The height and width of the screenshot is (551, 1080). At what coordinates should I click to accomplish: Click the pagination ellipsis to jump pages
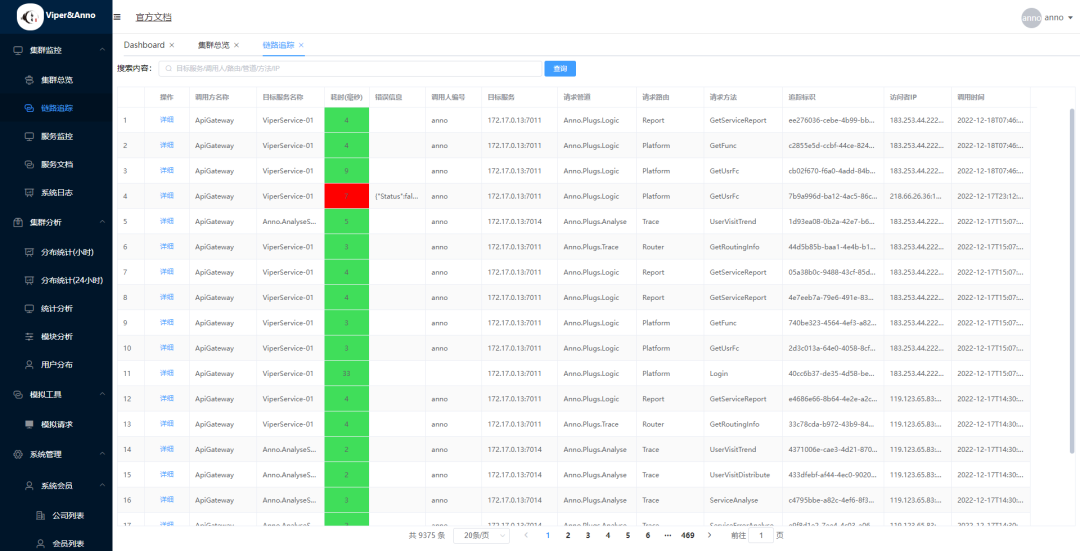click(667, 535)
